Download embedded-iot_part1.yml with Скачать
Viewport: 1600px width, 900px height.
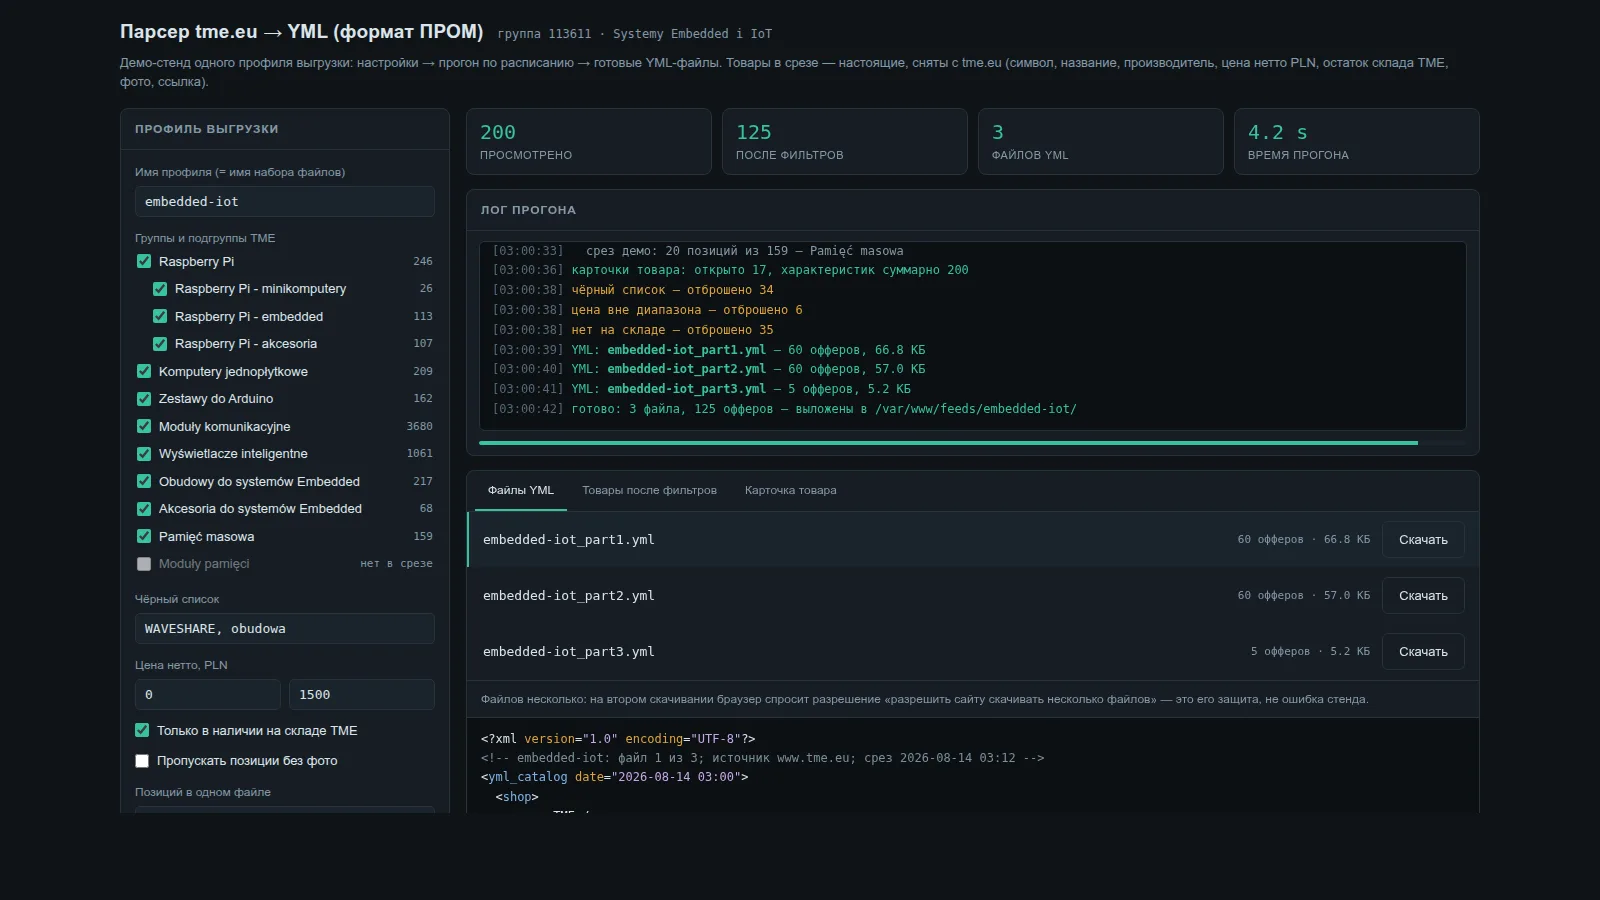[1423, 540]
